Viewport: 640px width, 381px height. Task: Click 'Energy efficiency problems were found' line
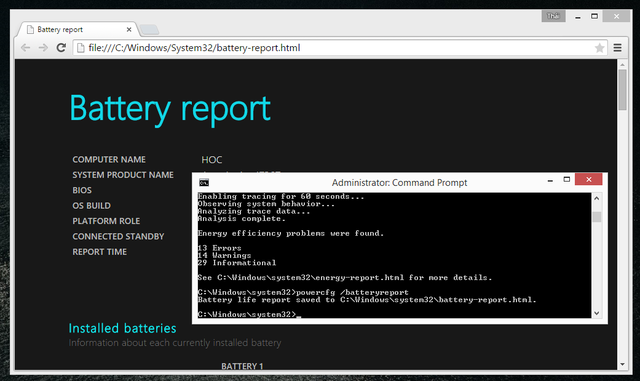291,234
